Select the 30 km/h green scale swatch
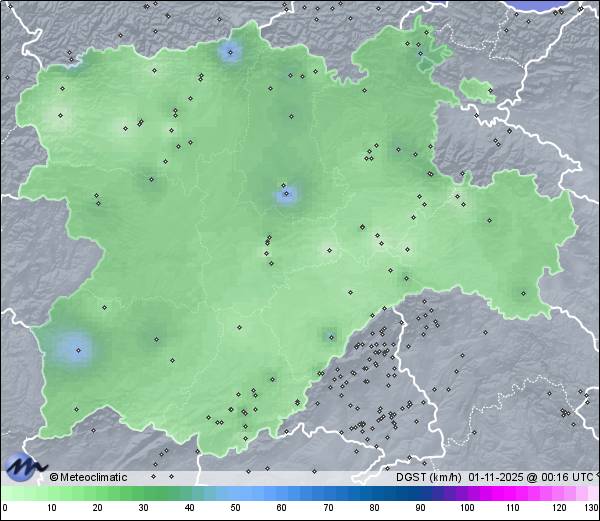The width and height of the screenshot is (600, 521). coord(143,494)
